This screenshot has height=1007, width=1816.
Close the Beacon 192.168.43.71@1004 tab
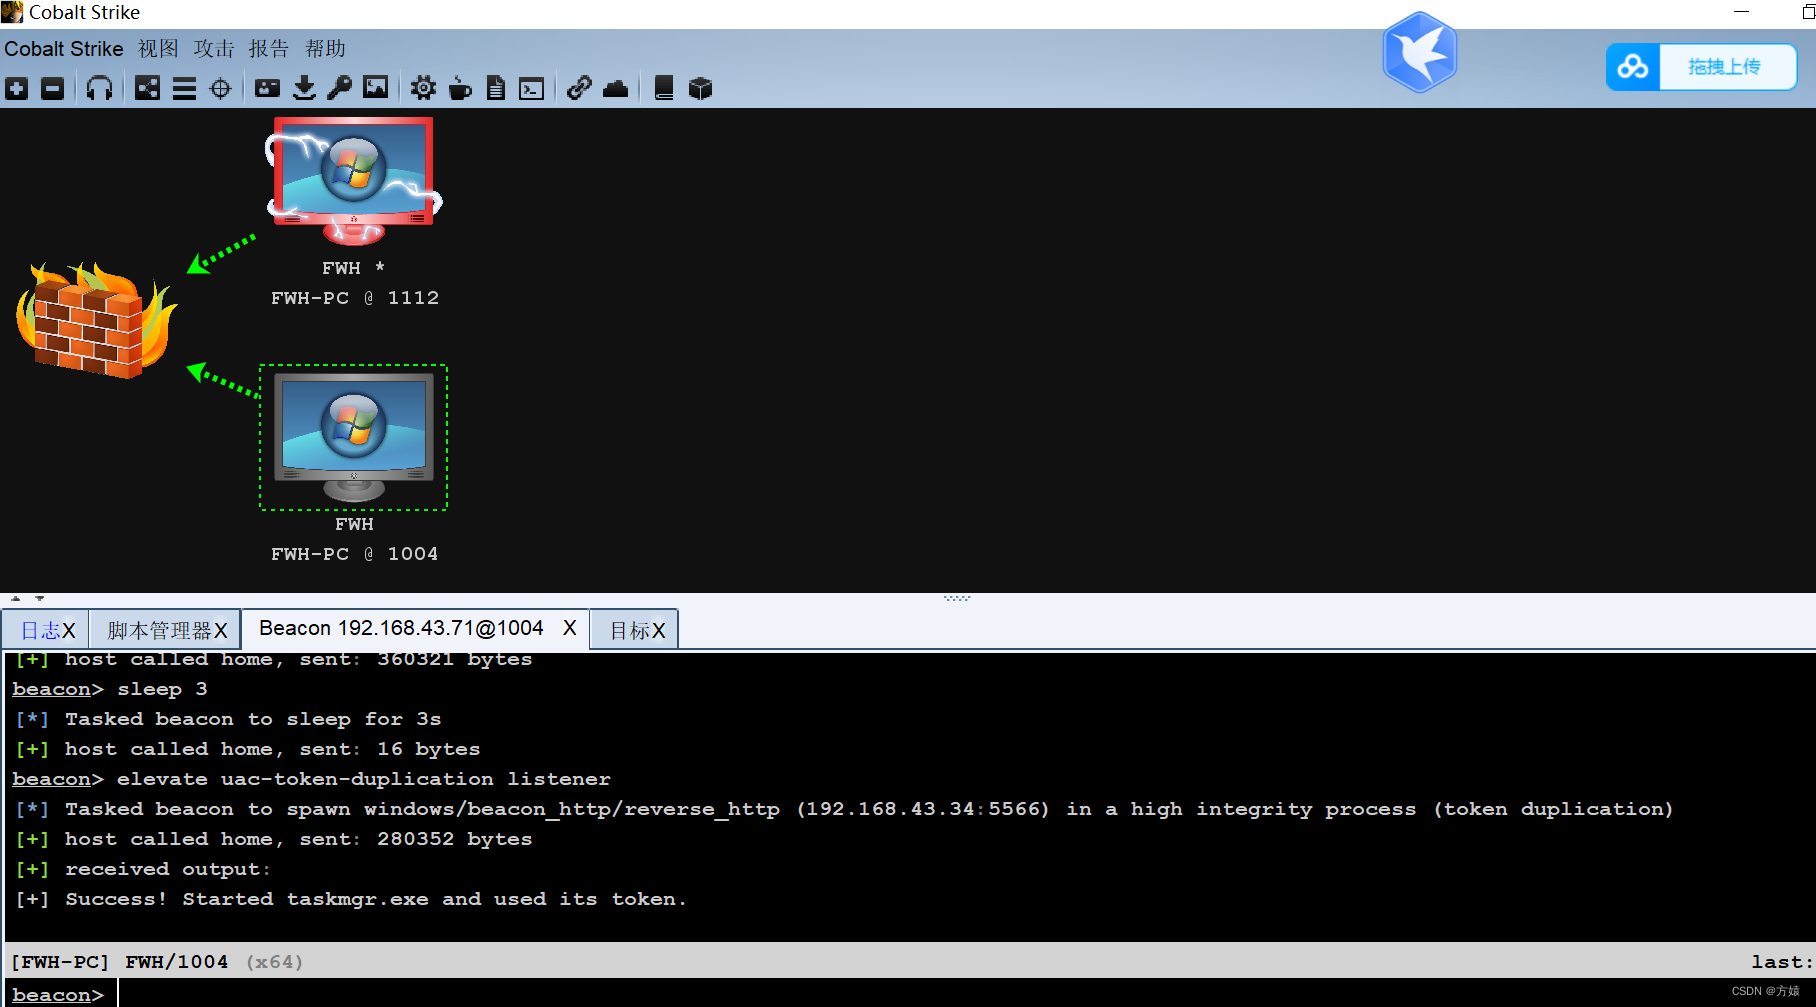(x=570, y=628)
